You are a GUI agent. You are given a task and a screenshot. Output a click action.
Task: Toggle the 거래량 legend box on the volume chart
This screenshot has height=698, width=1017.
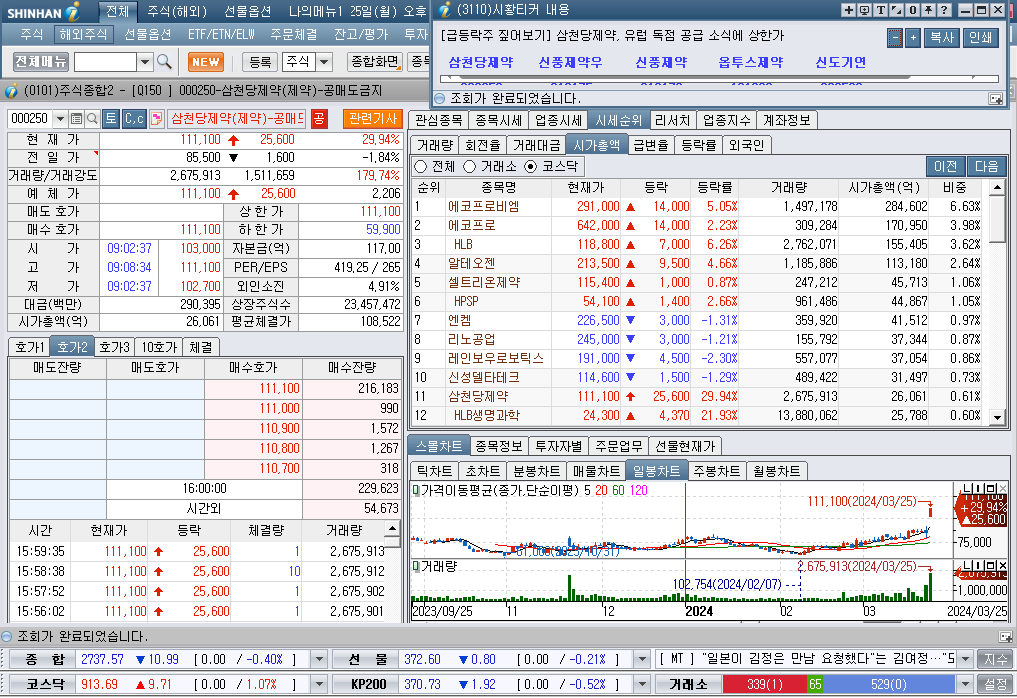pos(416,566)
